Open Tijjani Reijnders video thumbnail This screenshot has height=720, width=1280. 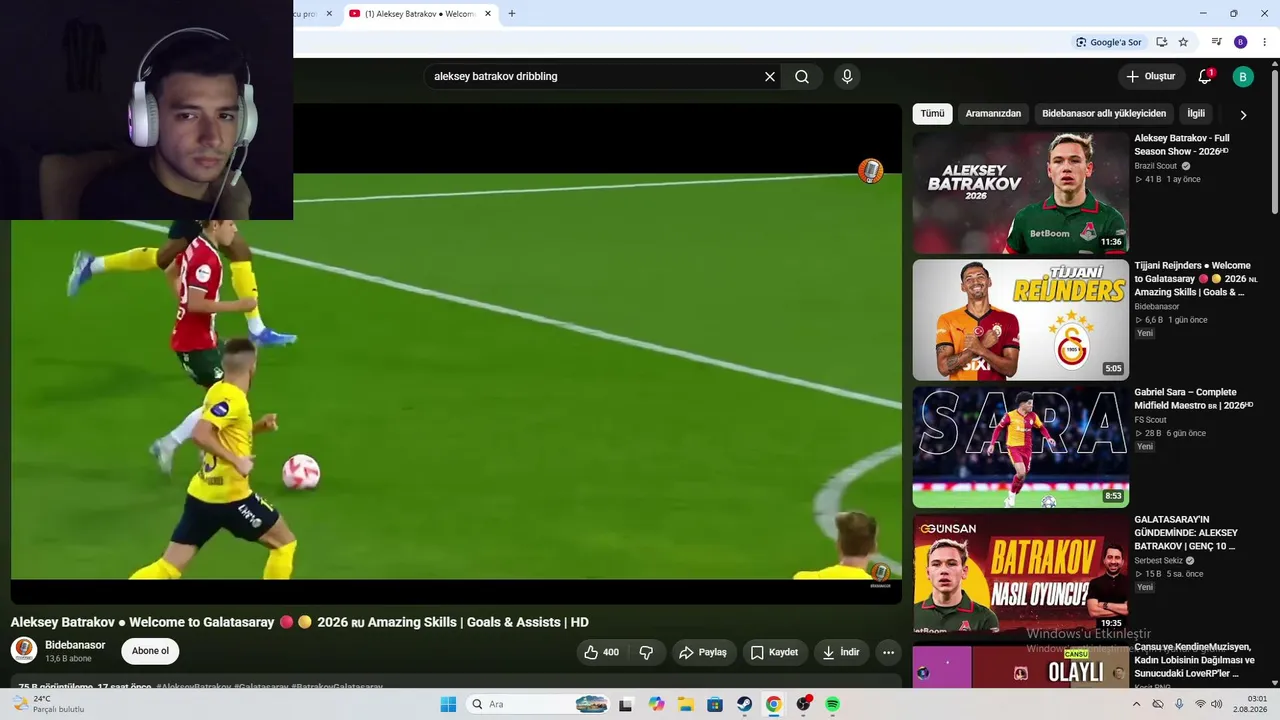[x=1020, y=320]
